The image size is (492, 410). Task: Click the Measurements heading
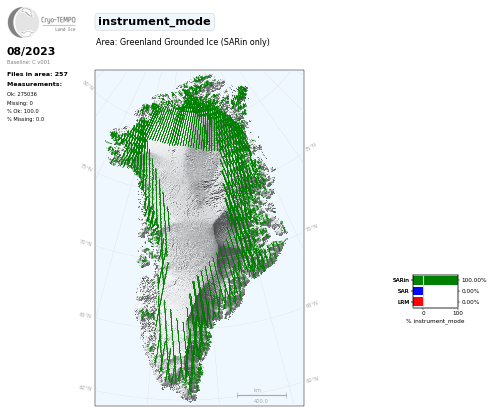(34, 84)
